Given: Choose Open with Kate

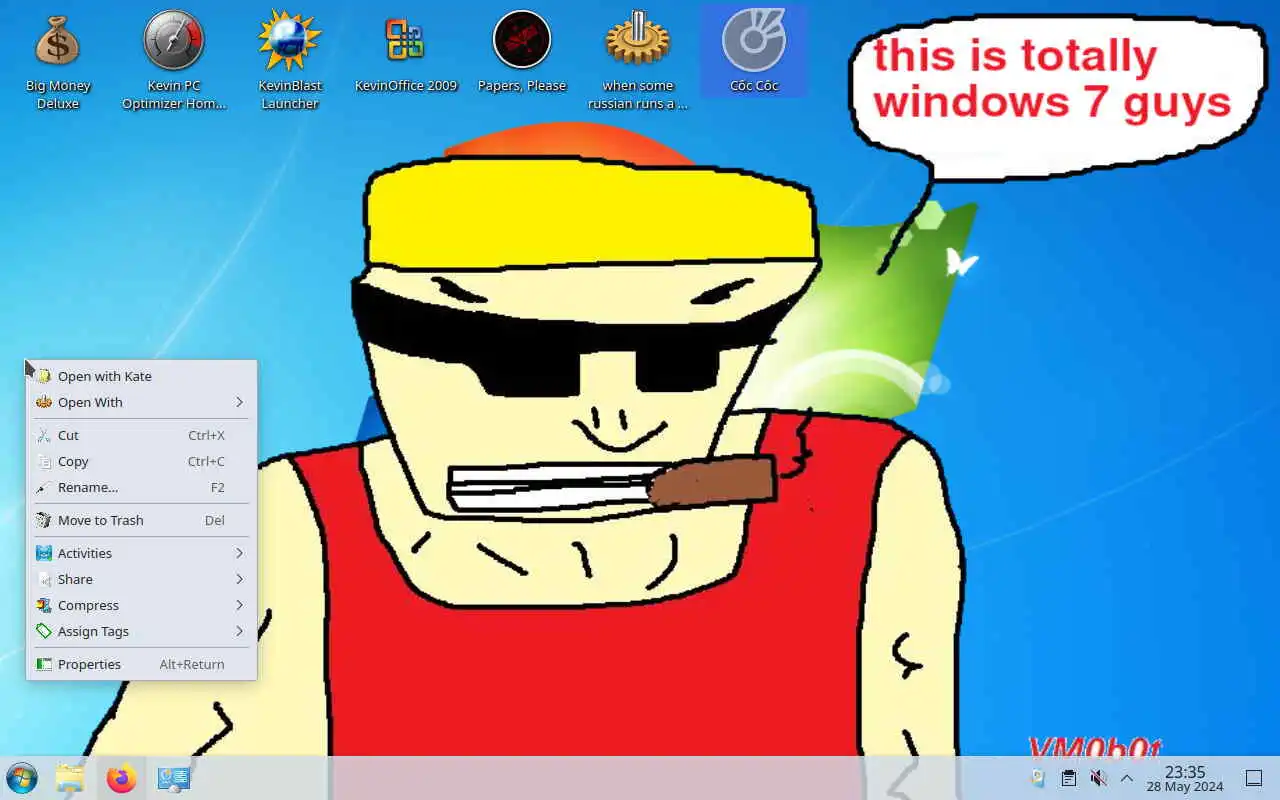Looking at the screenshot, I should [141, 376].
